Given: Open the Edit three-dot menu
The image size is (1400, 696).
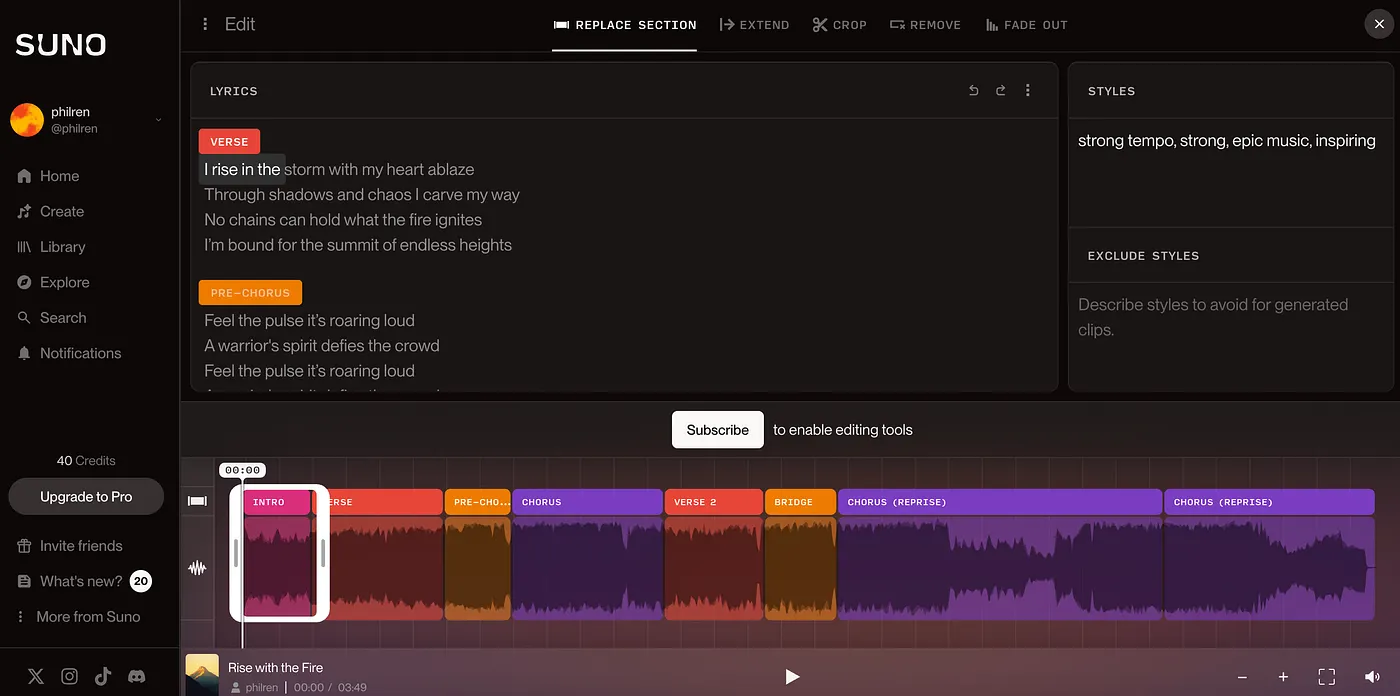Looking at the screenshot, I should click(205, 24).
